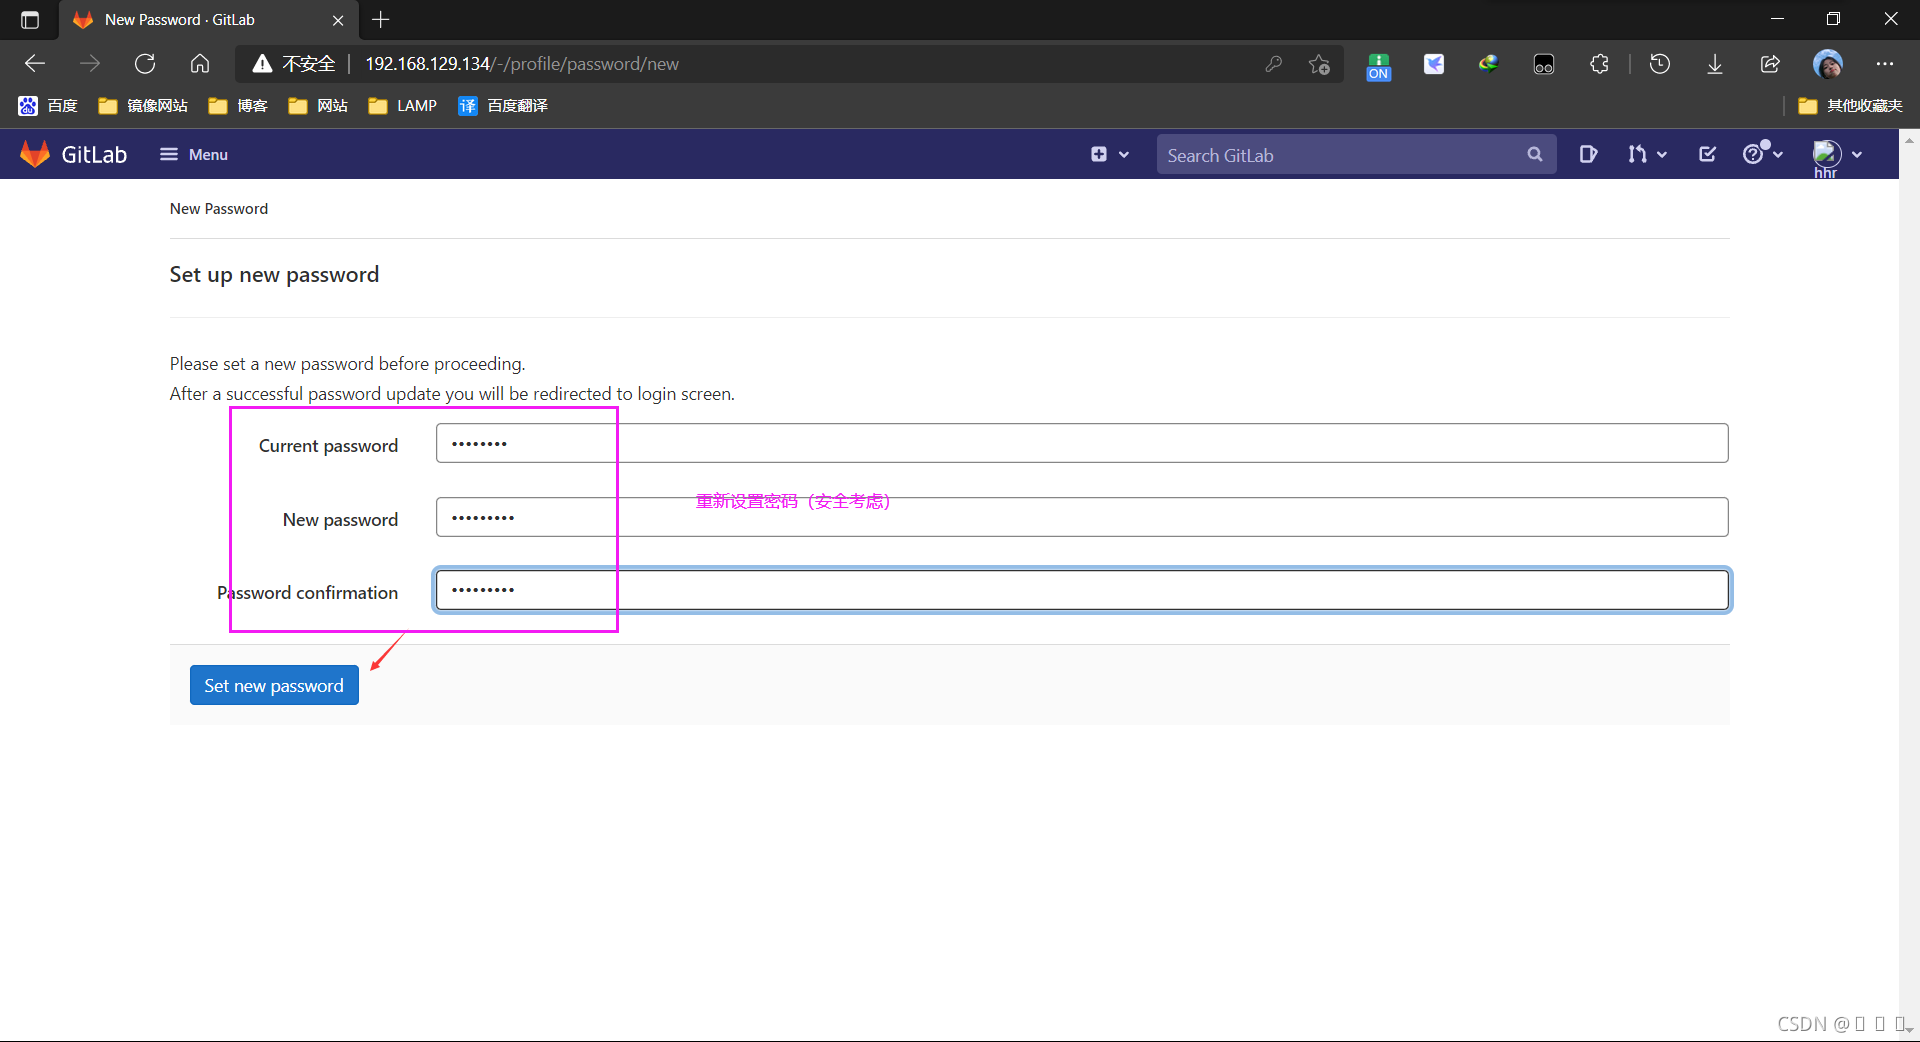Click the browser forward arrow
Screen dimensions: 1920x1042
coord(90,64)
